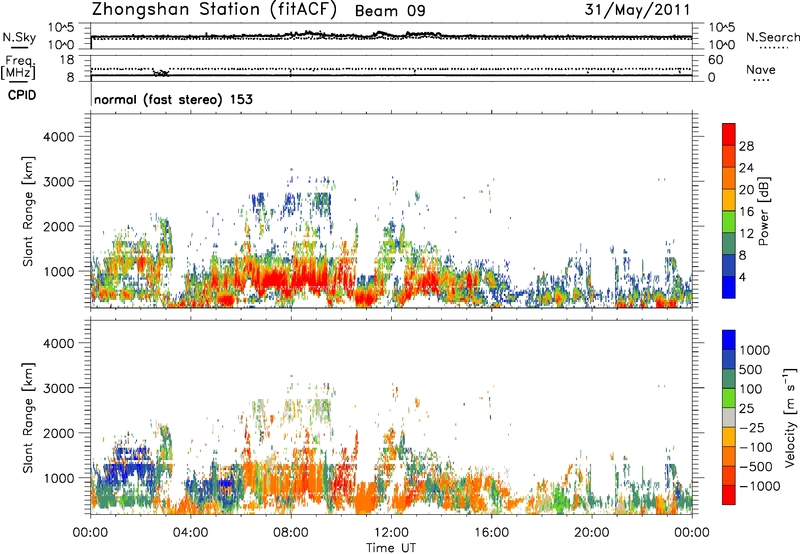Screen dimensions: 800x554
Task: Click the "-1000" tick on Velocity colorbar
Action: click(759, 486)
